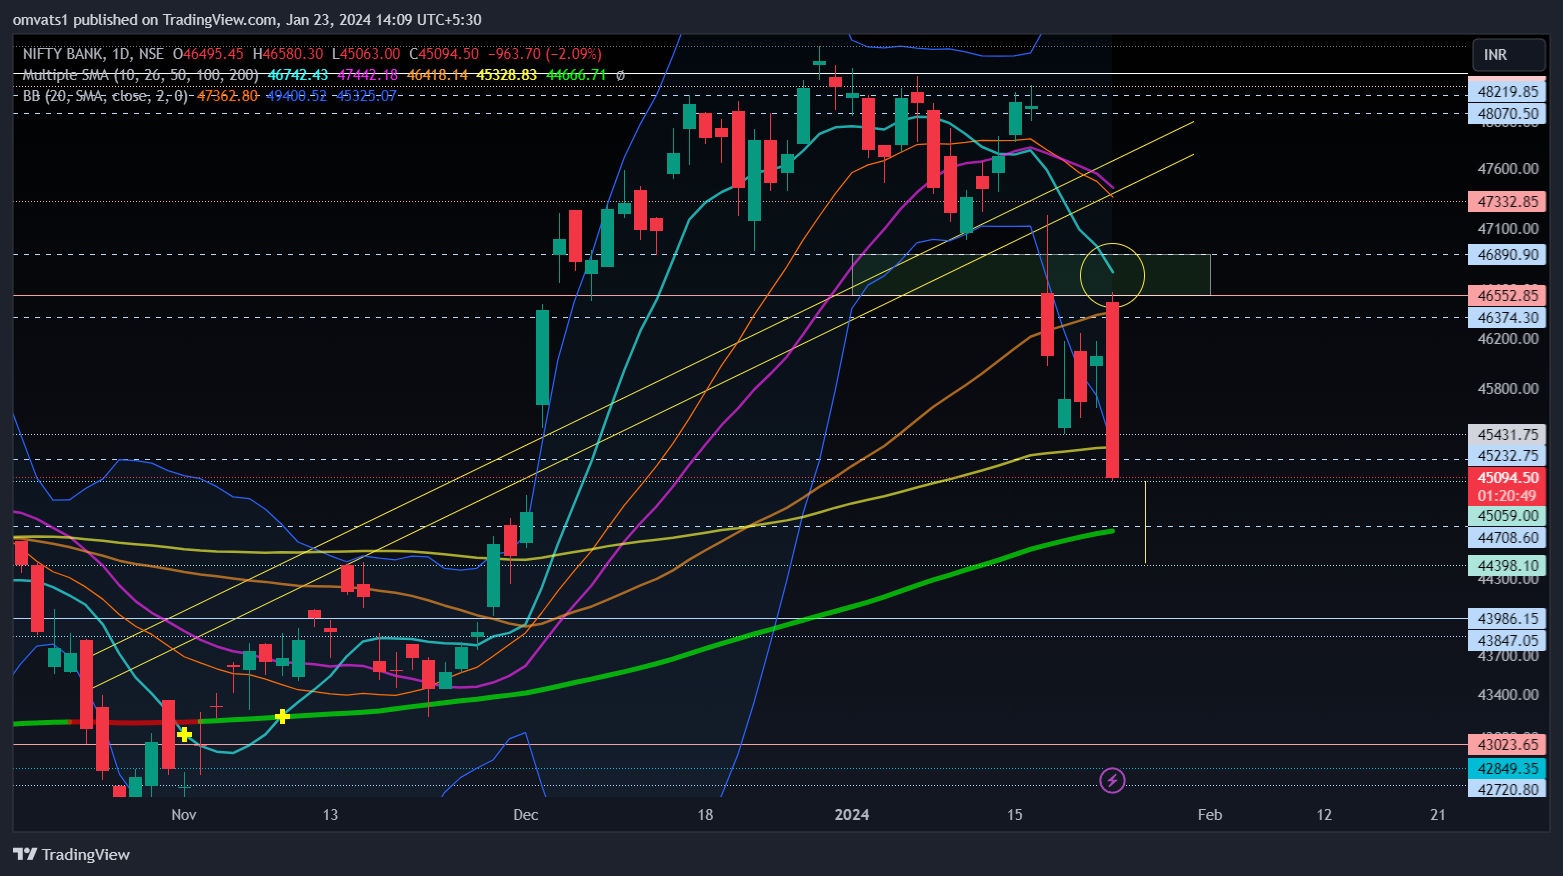Open the INR currency selector
The image size is (1563, 876).
point(1508,55)
